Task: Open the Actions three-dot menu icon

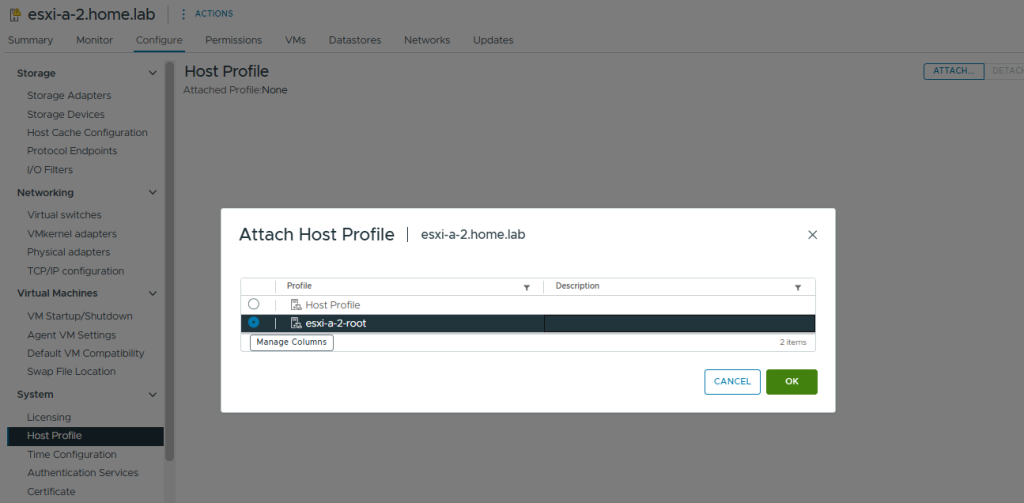Action: coord(183,14)
